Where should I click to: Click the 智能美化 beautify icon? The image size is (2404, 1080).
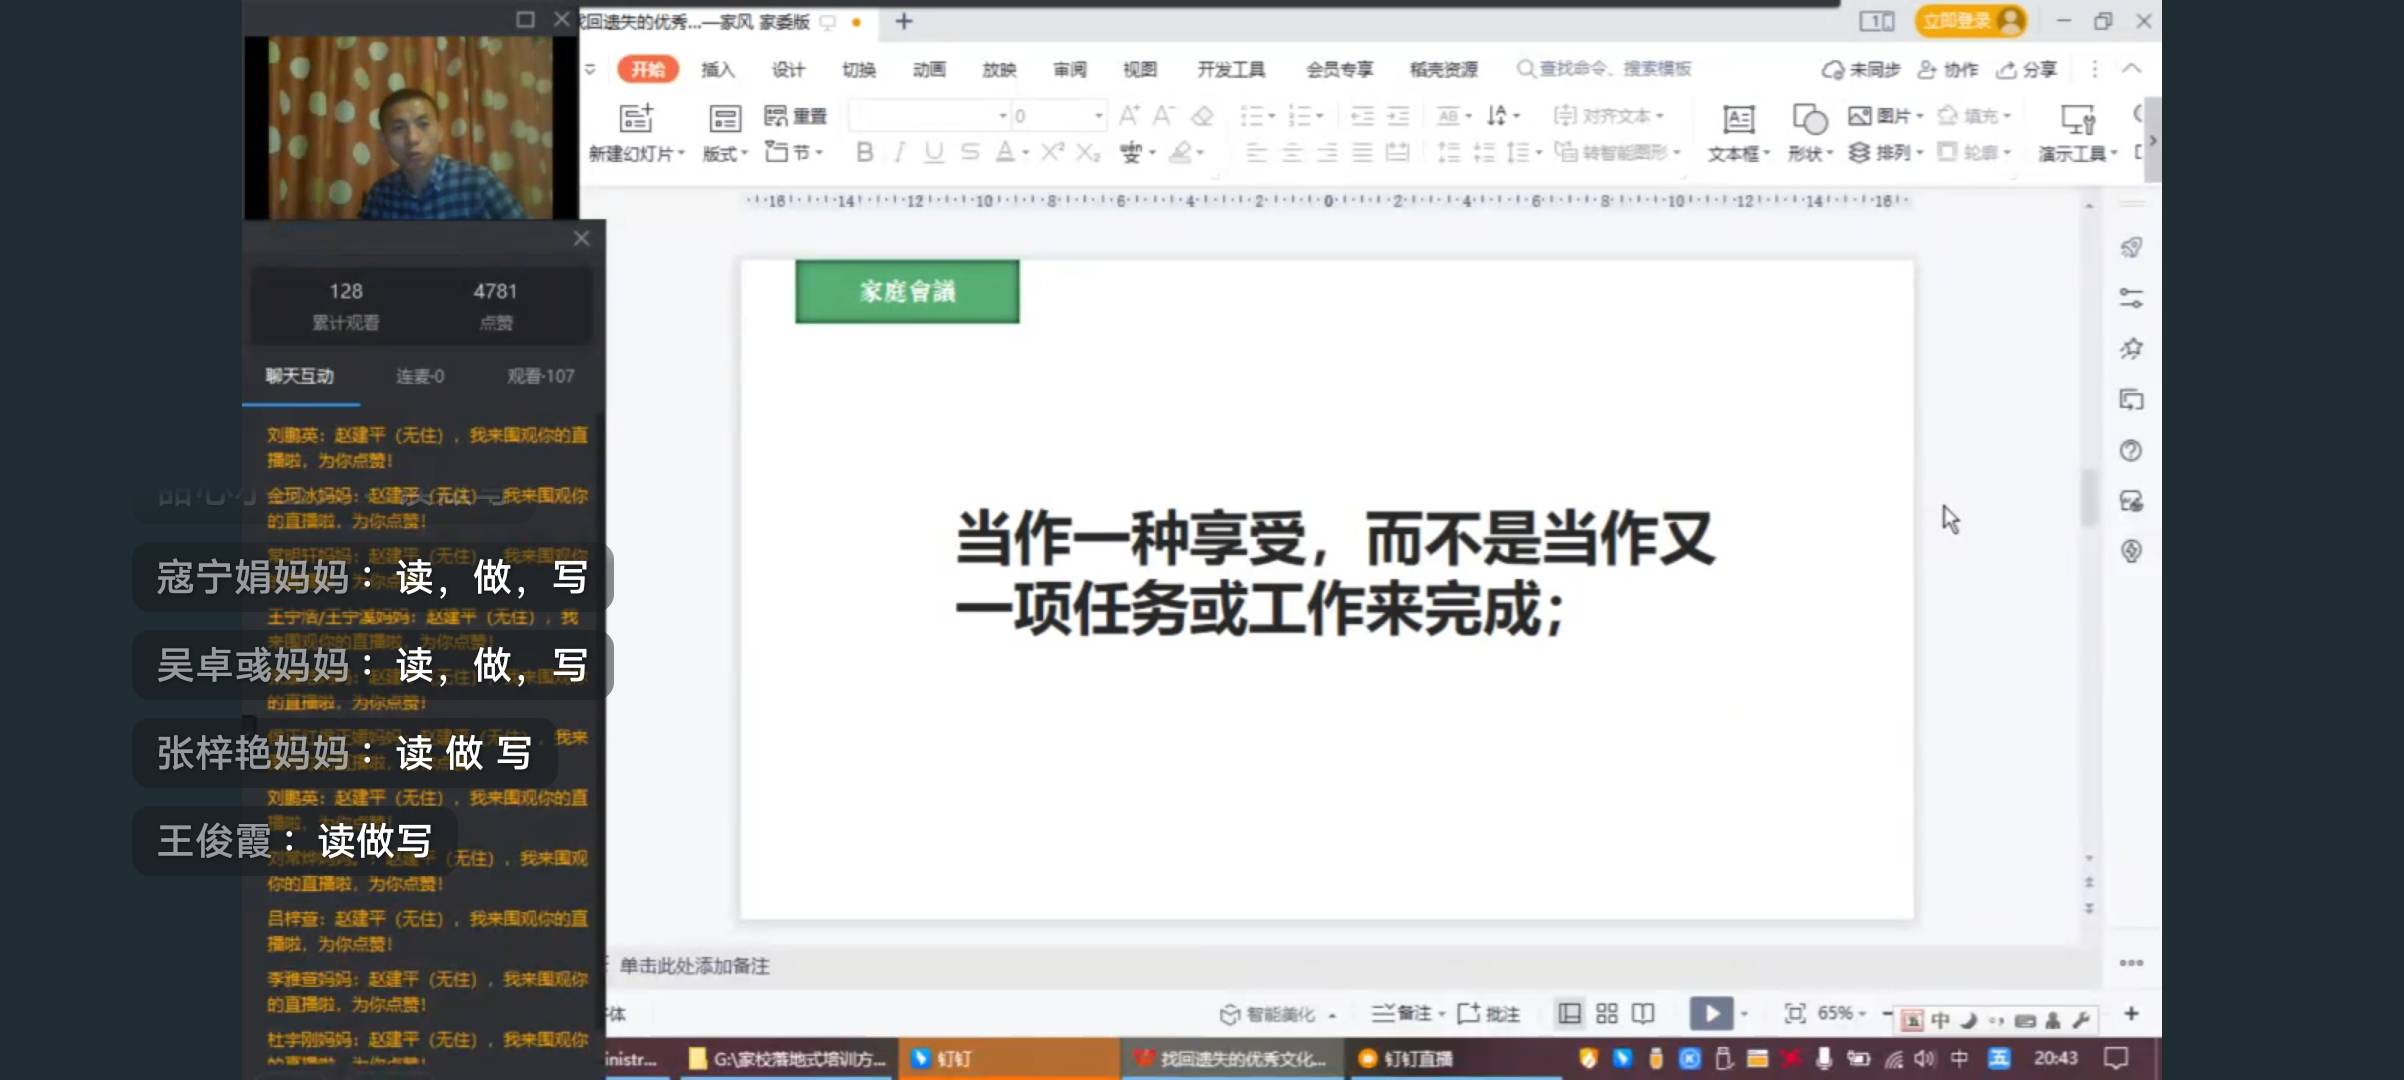1230,1013
